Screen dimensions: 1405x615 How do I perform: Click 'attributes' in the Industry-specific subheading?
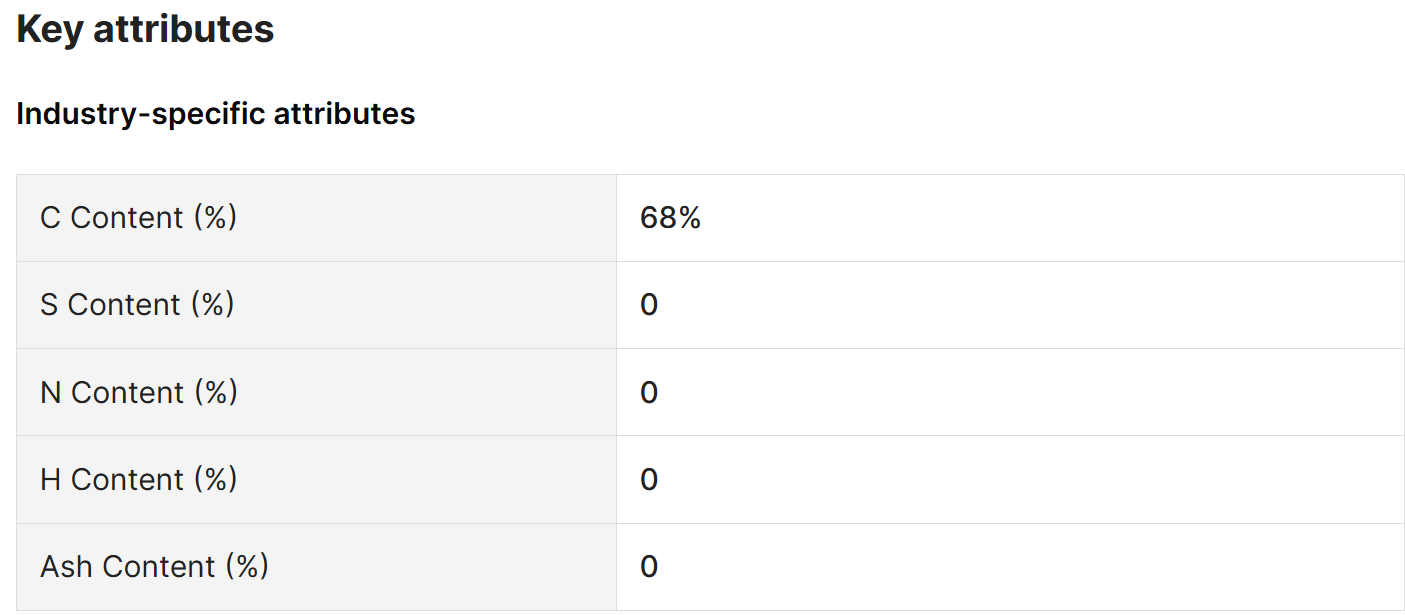[345, 114]
